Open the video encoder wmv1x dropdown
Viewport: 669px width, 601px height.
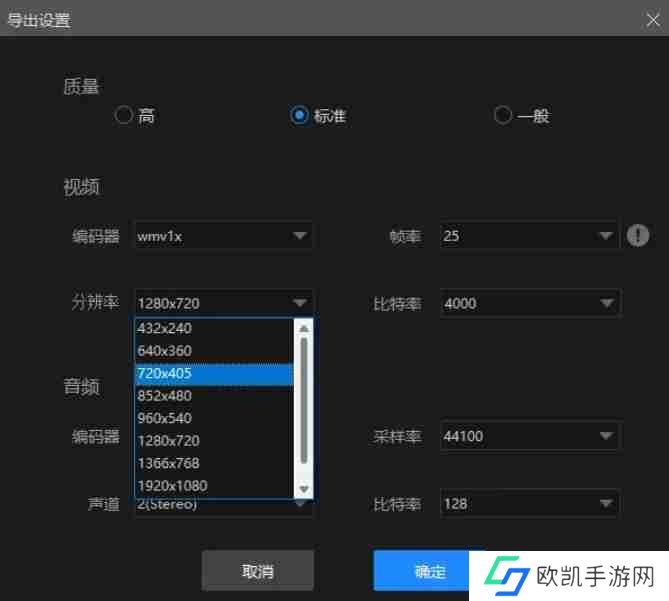pos(224,236)
